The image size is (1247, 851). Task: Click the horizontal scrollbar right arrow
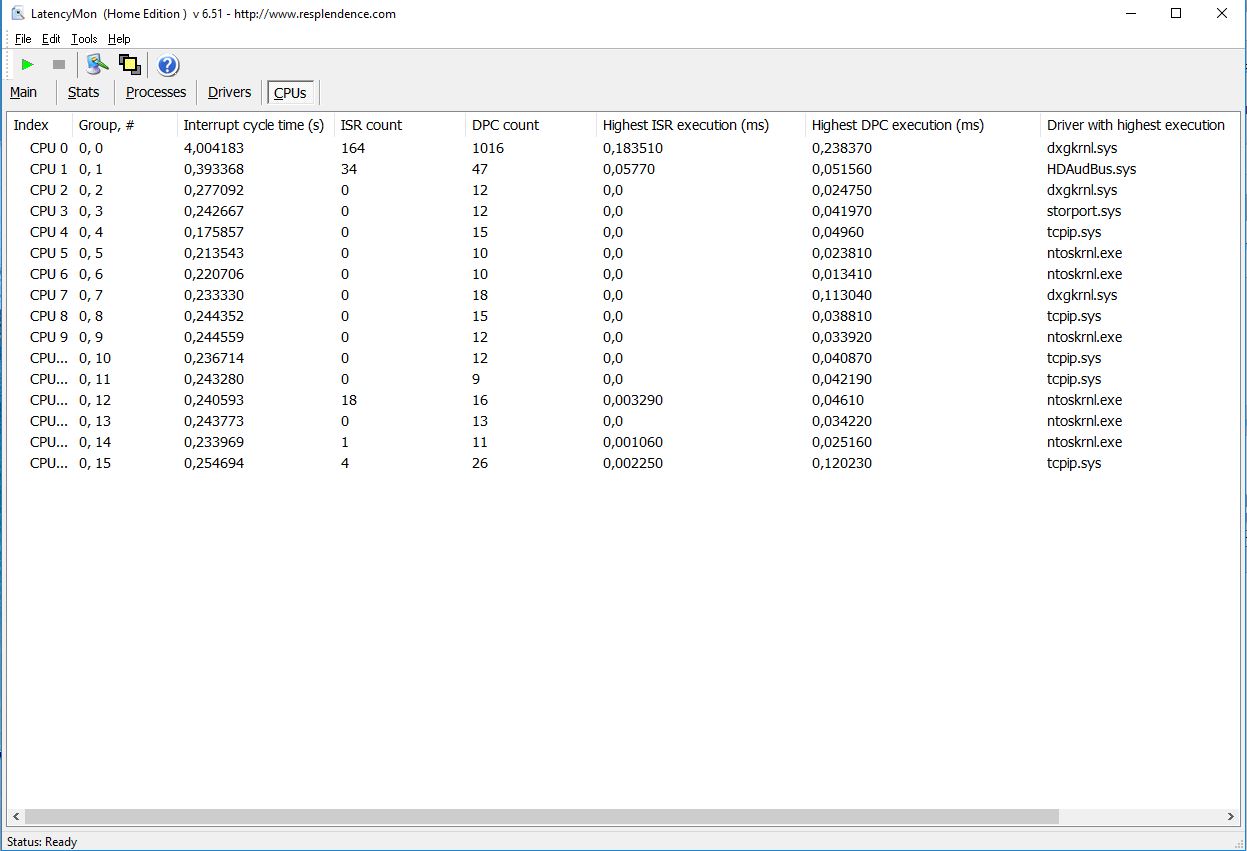(1231, 817)
